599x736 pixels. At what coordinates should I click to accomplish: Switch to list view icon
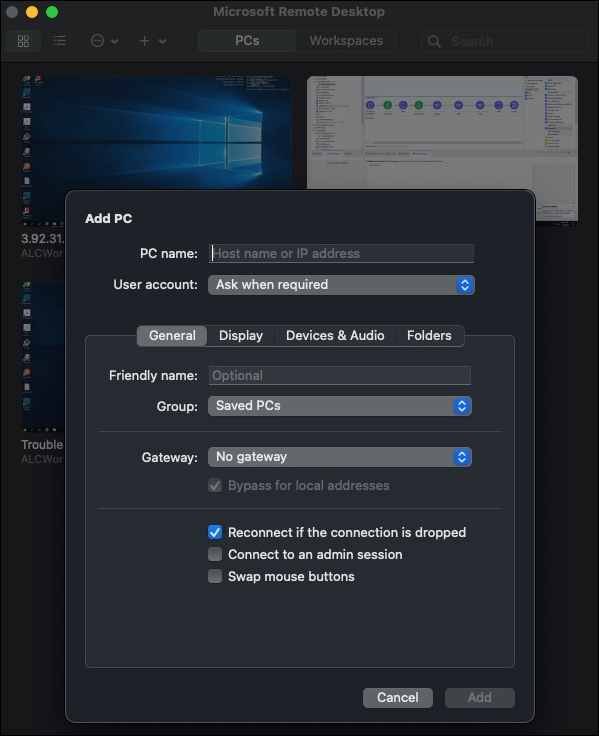point(60,41)
